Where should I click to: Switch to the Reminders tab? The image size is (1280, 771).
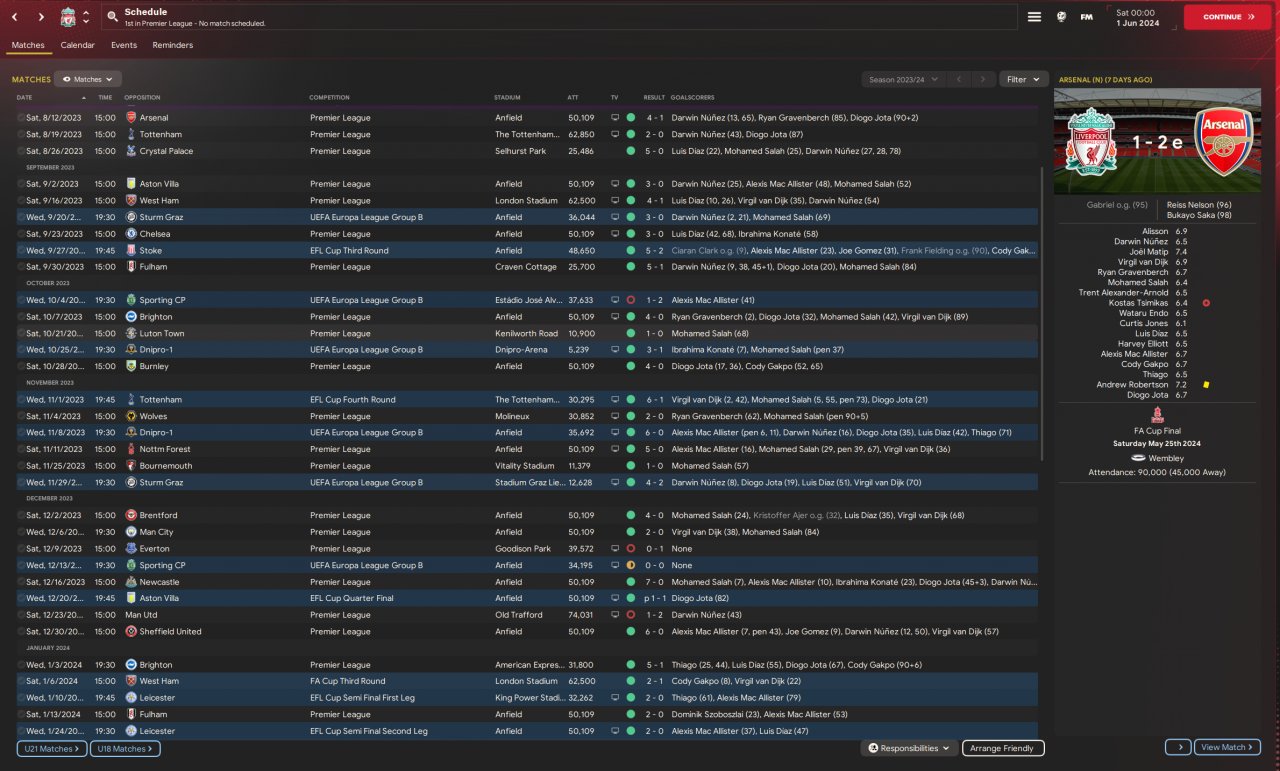coord(172,45)
